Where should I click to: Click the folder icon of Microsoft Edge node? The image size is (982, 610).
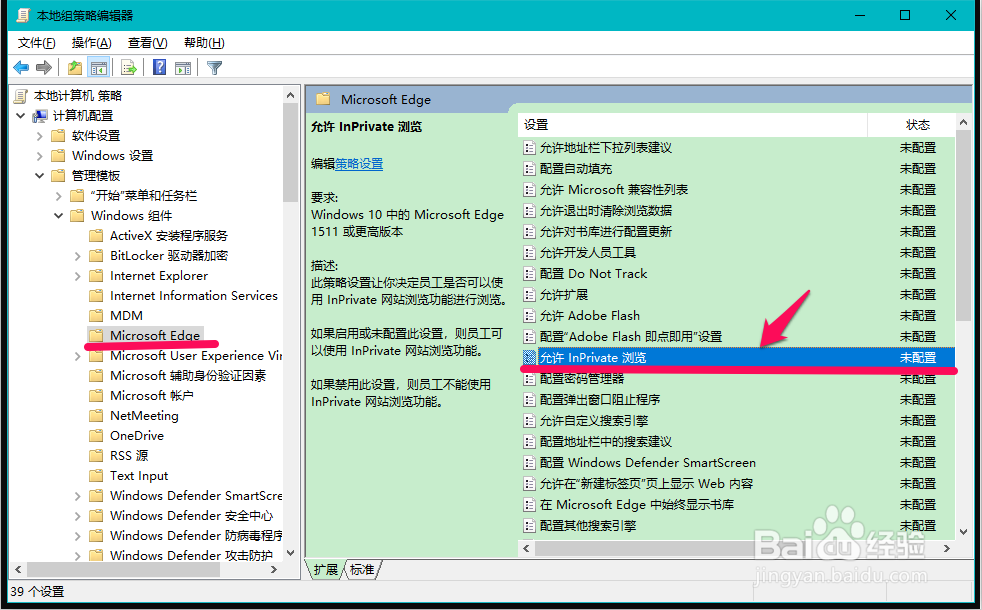96,336
